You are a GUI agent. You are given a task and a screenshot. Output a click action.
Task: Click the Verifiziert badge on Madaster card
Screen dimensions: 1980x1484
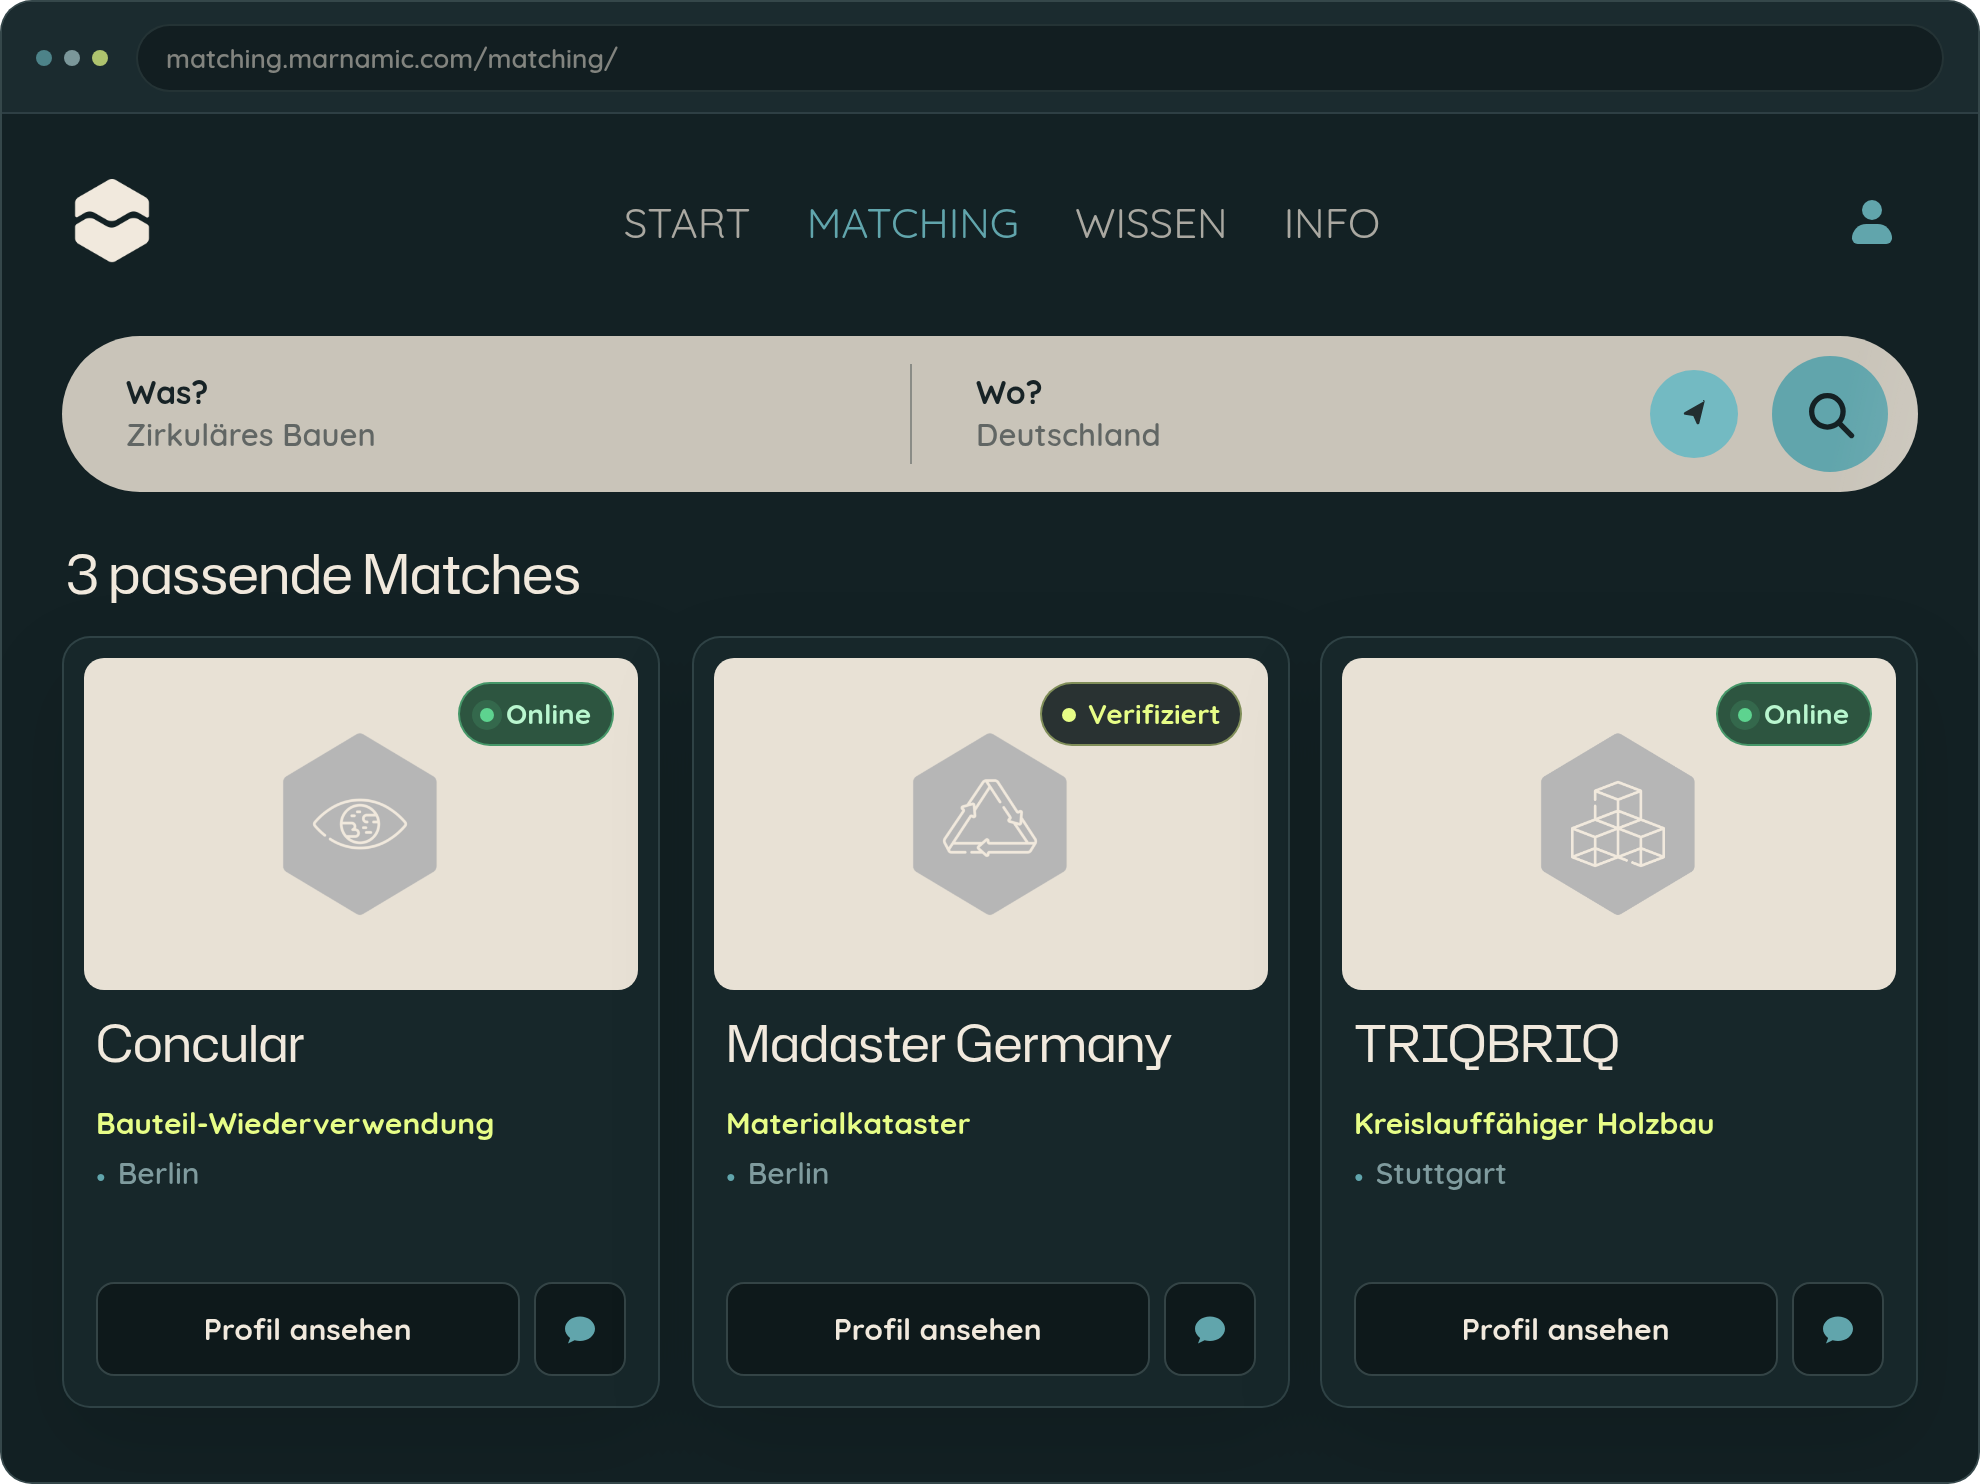[x=1141, y=714]
